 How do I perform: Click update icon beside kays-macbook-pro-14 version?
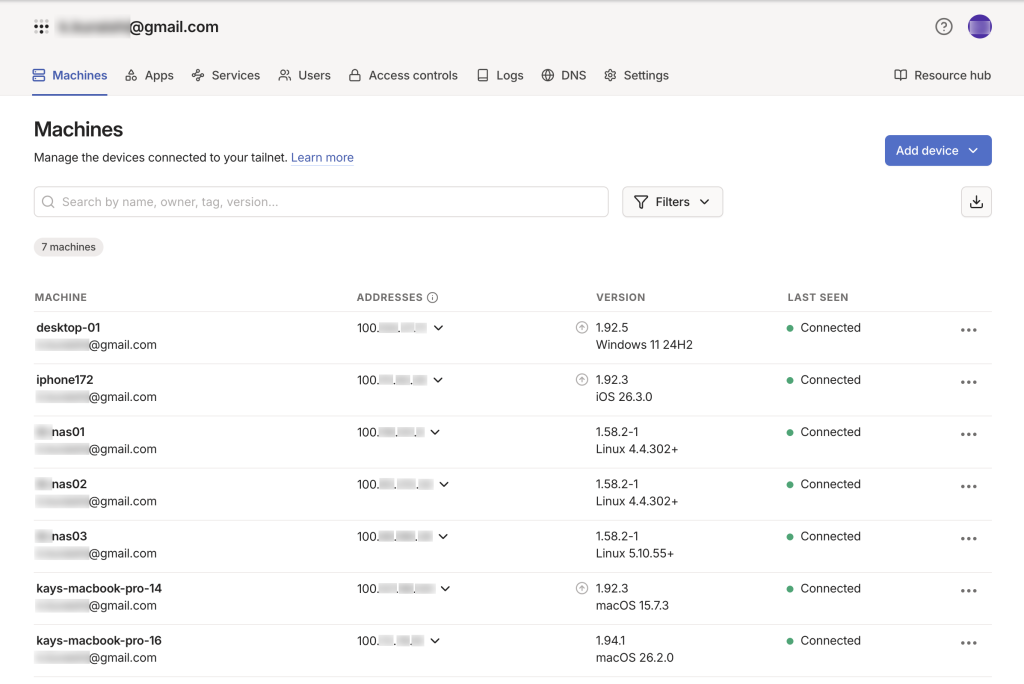coord(582,589)
